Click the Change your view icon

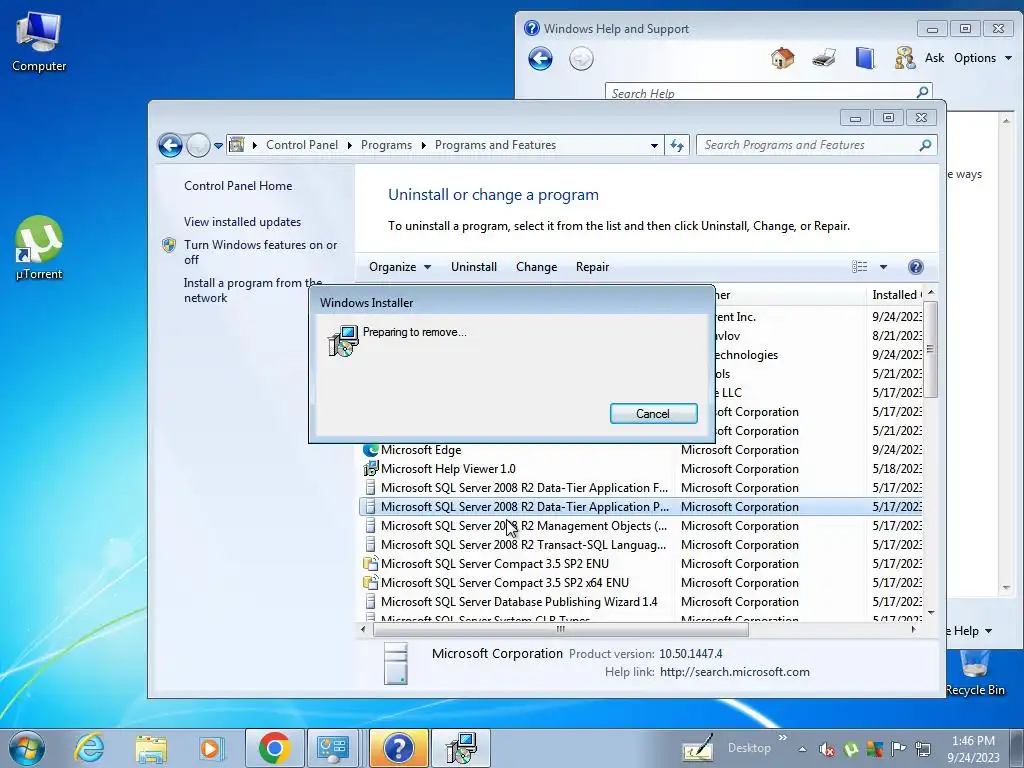coord(859,266)
